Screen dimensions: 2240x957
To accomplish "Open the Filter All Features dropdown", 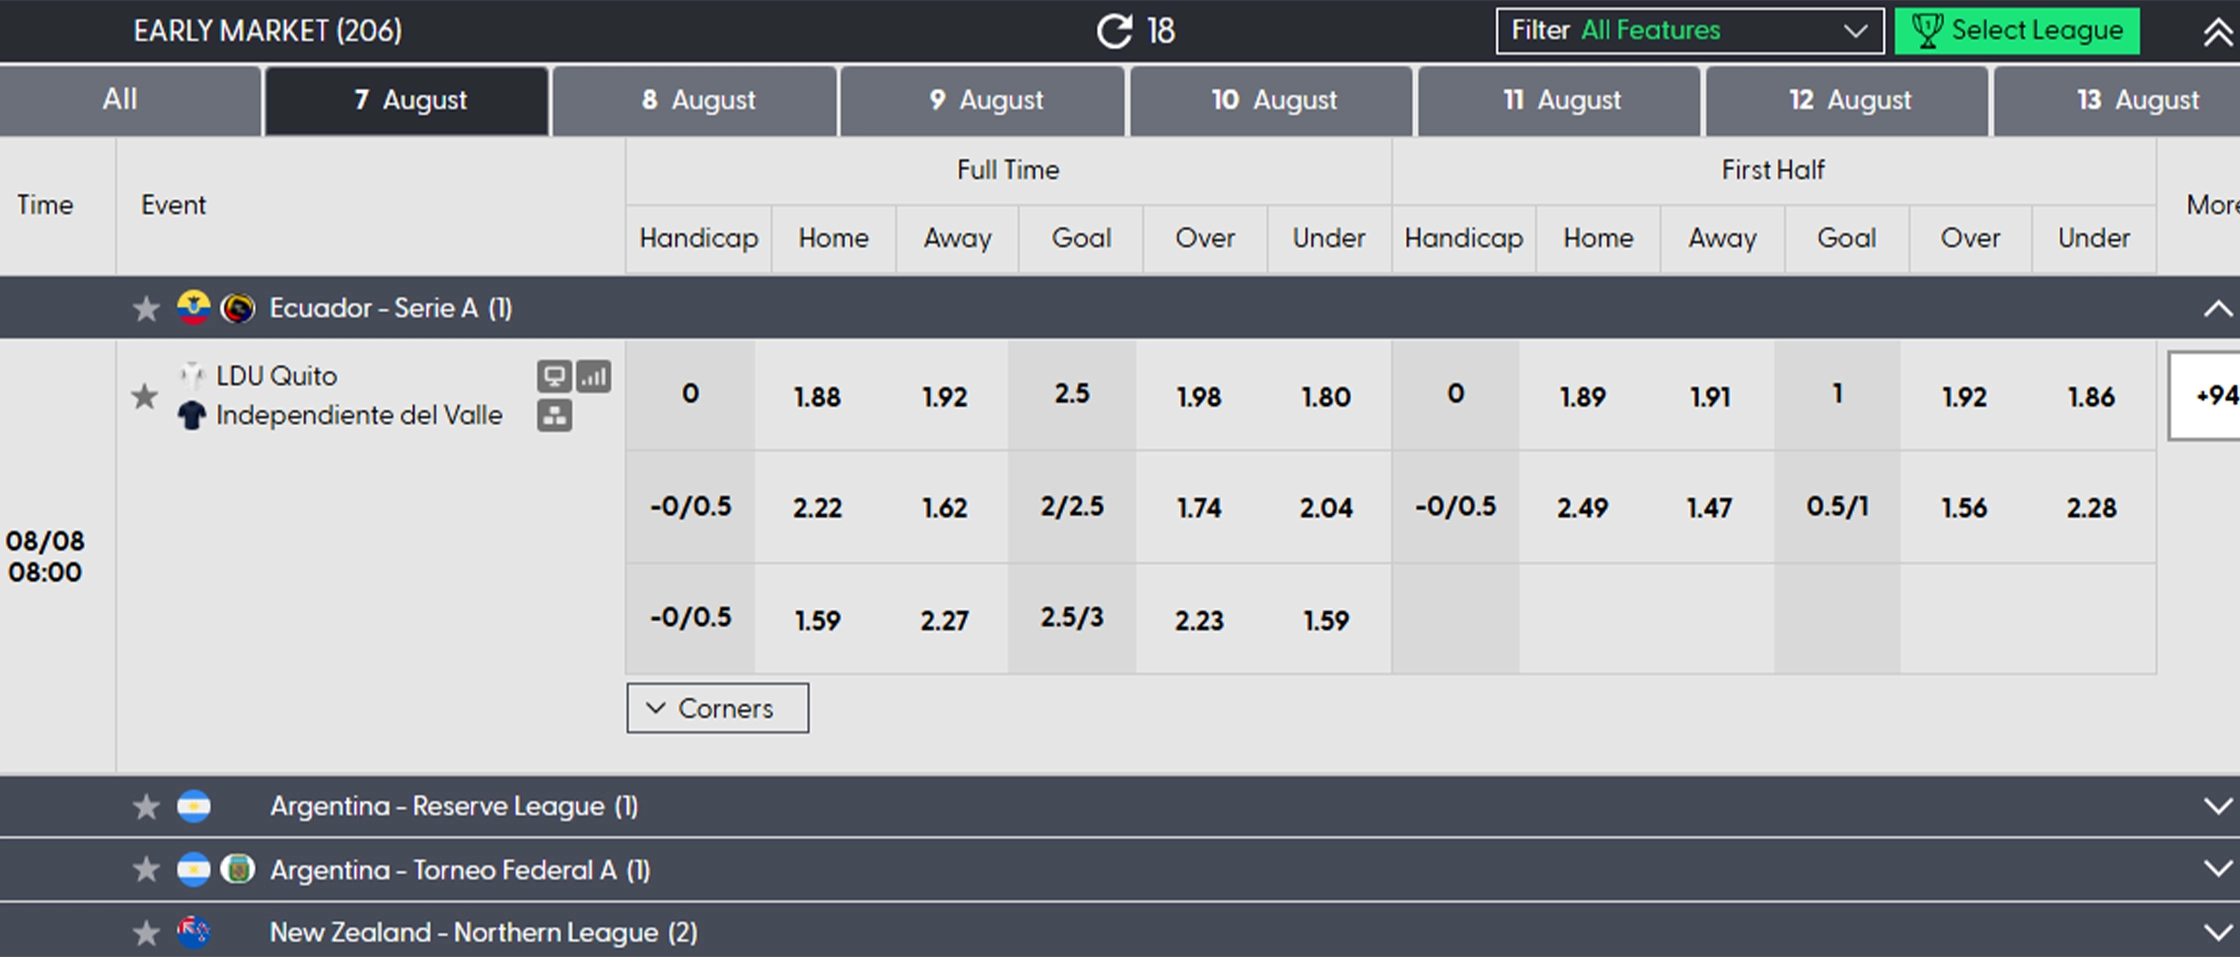I will [1690, 31].
